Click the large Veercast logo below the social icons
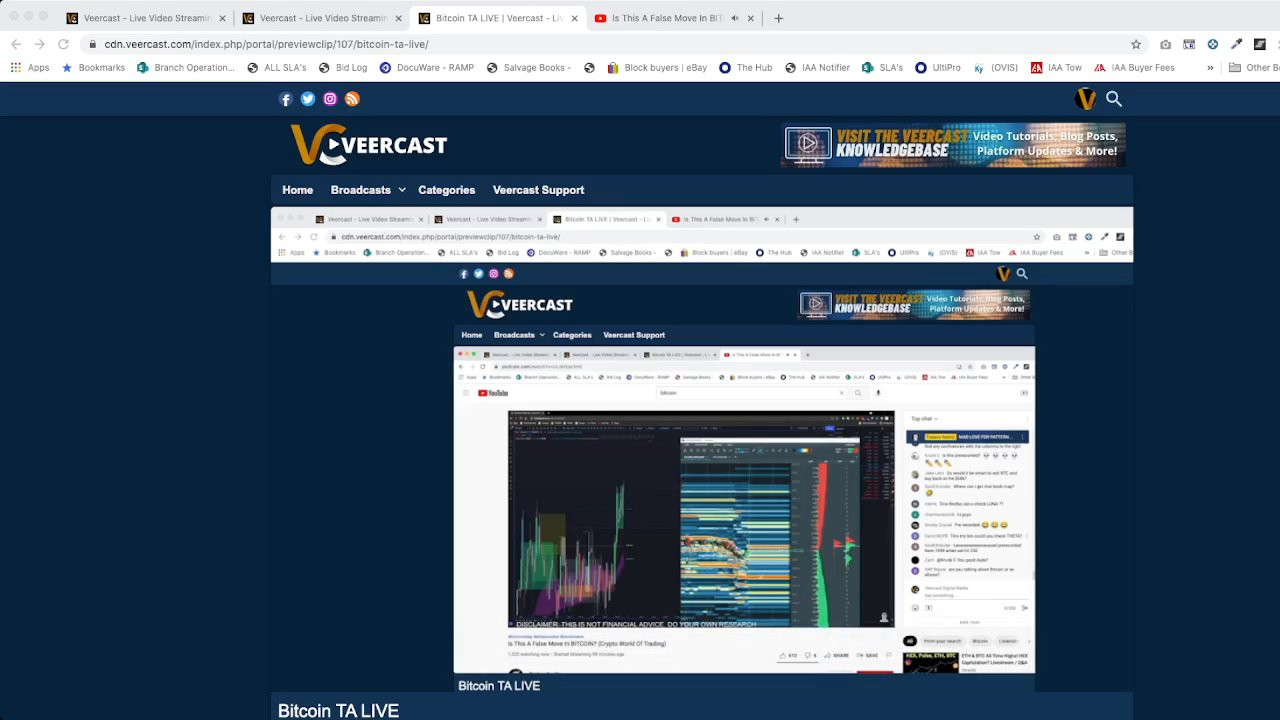 tap(369, 145)
